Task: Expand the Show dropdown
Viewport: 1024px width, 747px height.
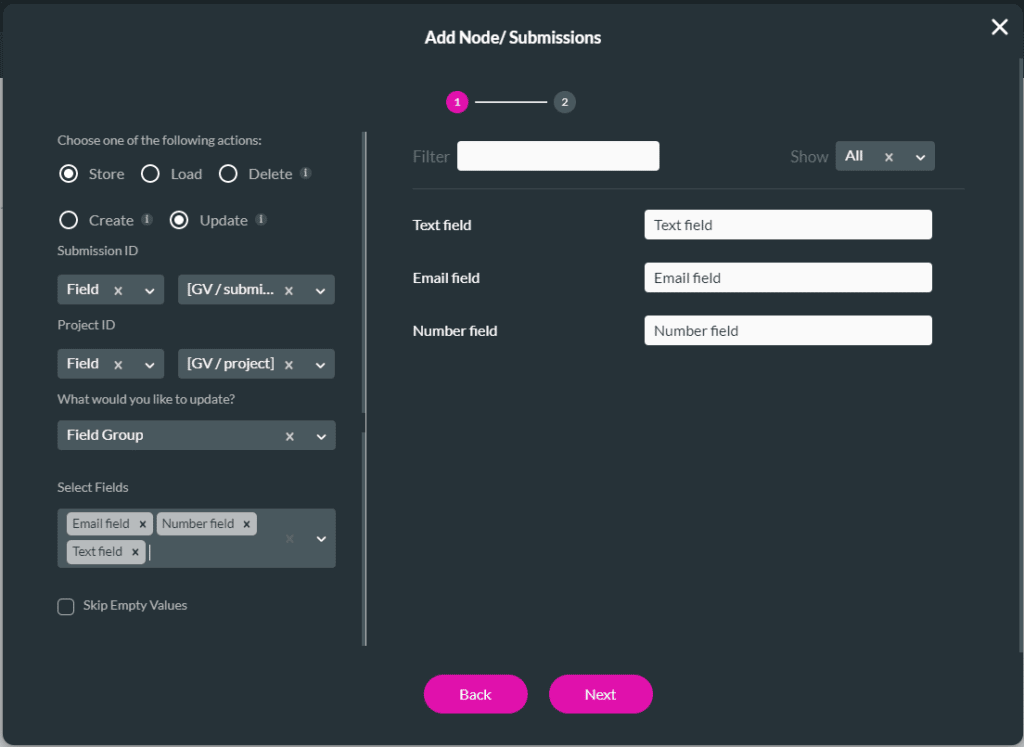Action: point(920,157)
